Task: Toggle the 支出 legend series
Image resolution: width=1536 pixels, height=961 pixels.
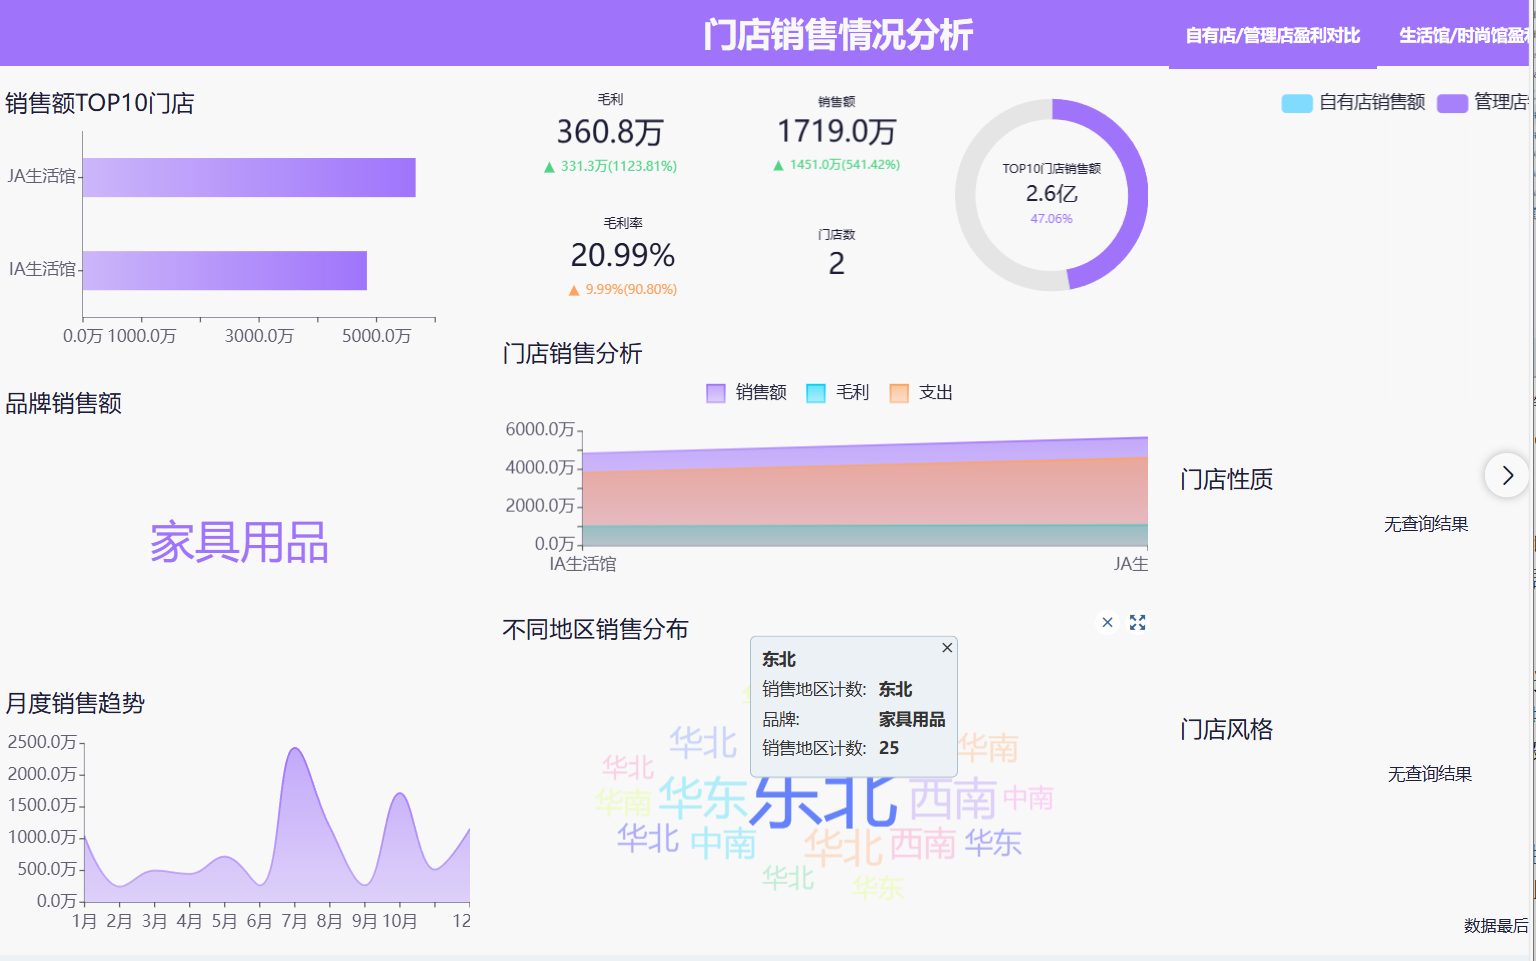Action: click(x=921, y=392)
